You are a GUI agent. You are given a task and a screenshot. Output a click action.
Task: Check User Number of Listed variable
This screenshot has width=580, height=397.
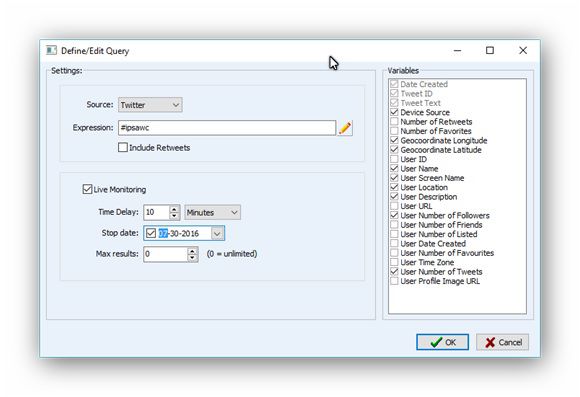pyautogui.click(x=394, y=234)
